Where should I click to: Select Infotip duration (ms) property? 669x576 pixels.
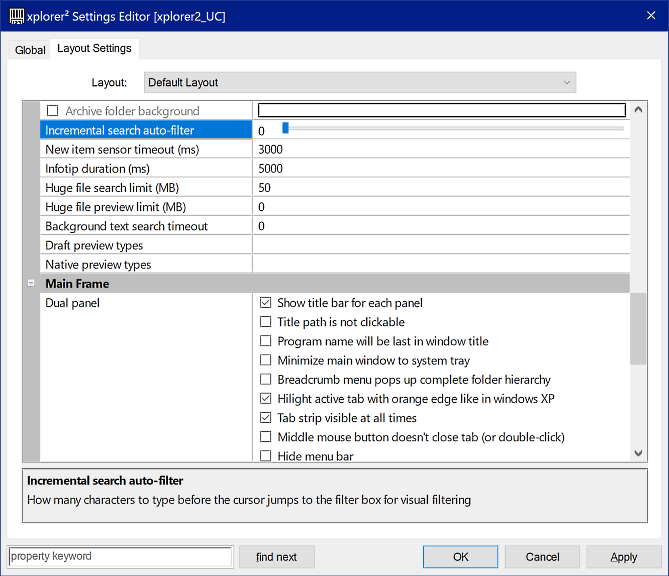[x=146, y=169]
